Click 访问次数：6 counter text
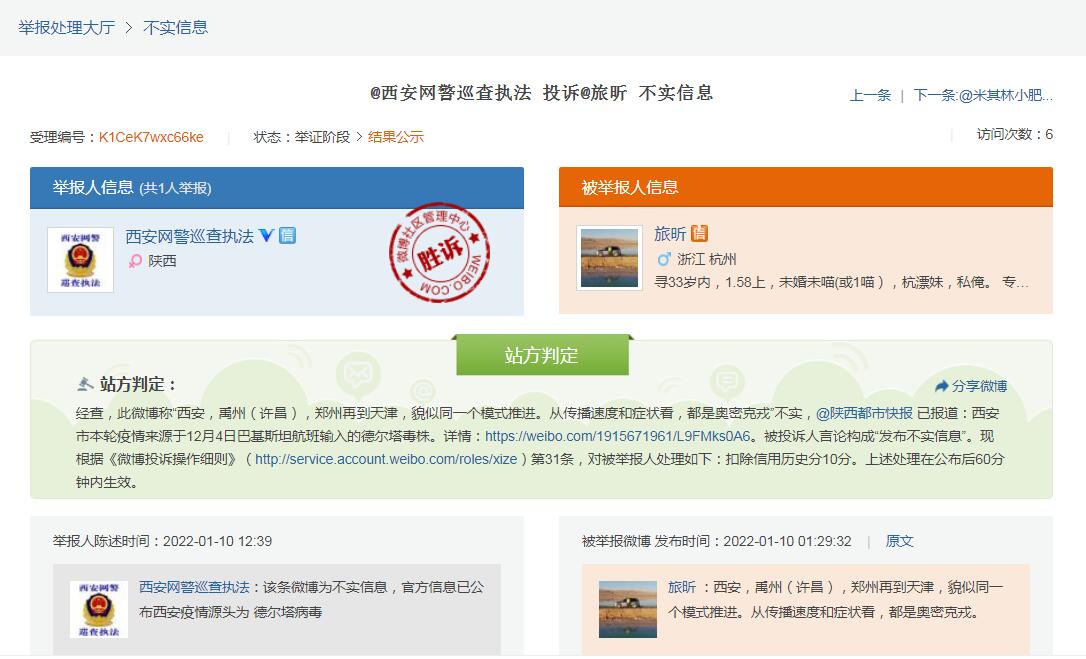This screenshot has height=659, width=1086. tap(1015, 134)
